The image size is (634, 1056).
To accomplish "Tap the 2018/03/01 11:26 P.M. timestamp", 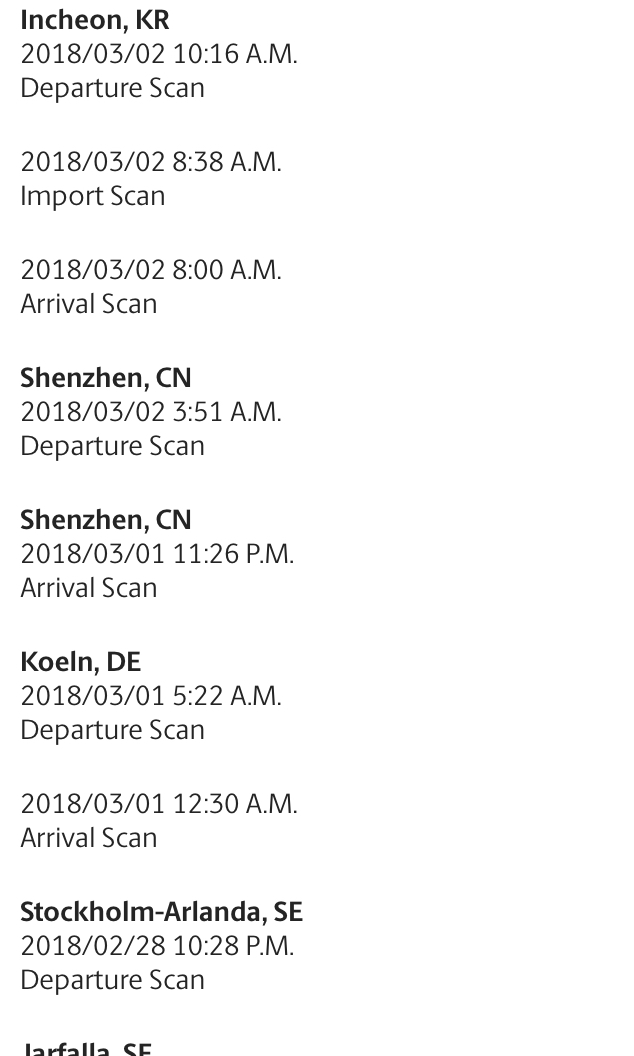I will click(157, 554).
